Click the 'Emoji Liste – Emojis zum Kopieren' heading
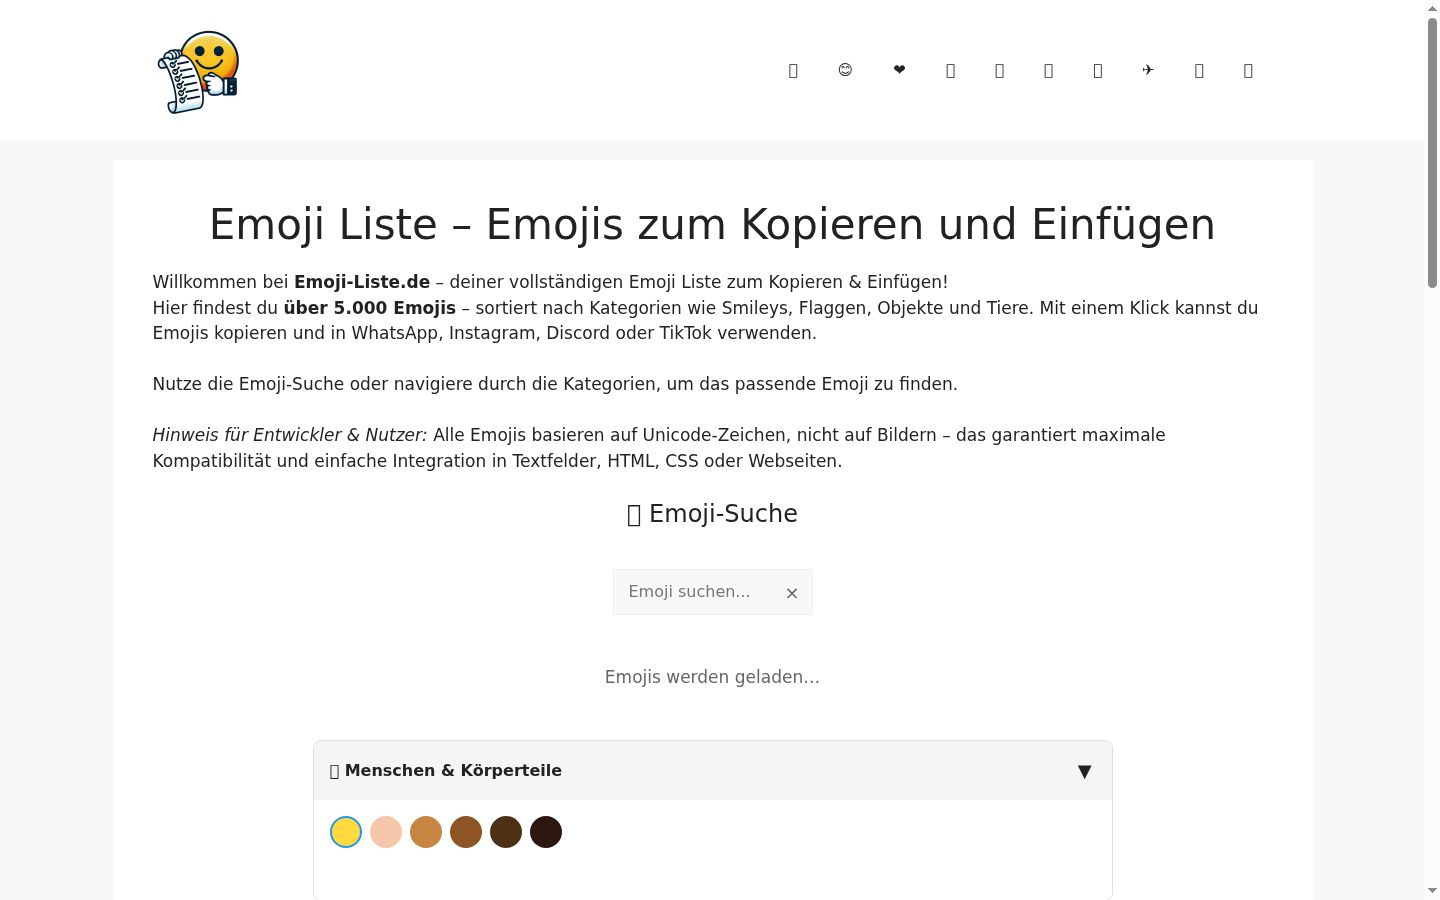The width and height of the screenshot is (1440, 900). pos(712,224)
